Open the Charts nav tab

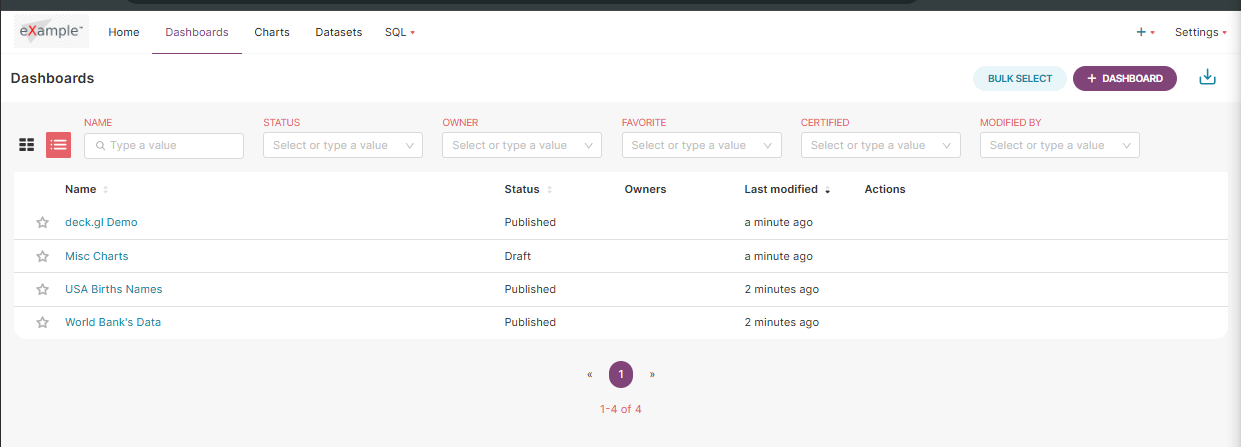click(x=272, y=32)
